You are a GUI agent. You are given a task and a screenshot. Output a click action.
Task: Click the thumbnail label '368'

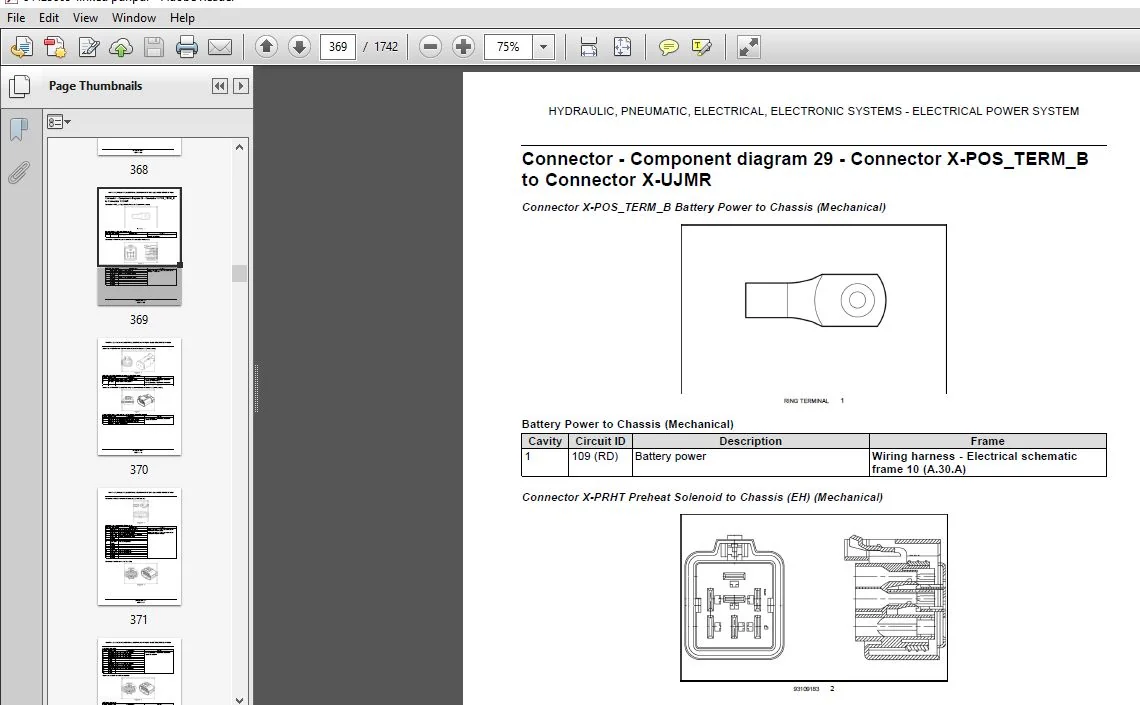[x=139, y=169]
